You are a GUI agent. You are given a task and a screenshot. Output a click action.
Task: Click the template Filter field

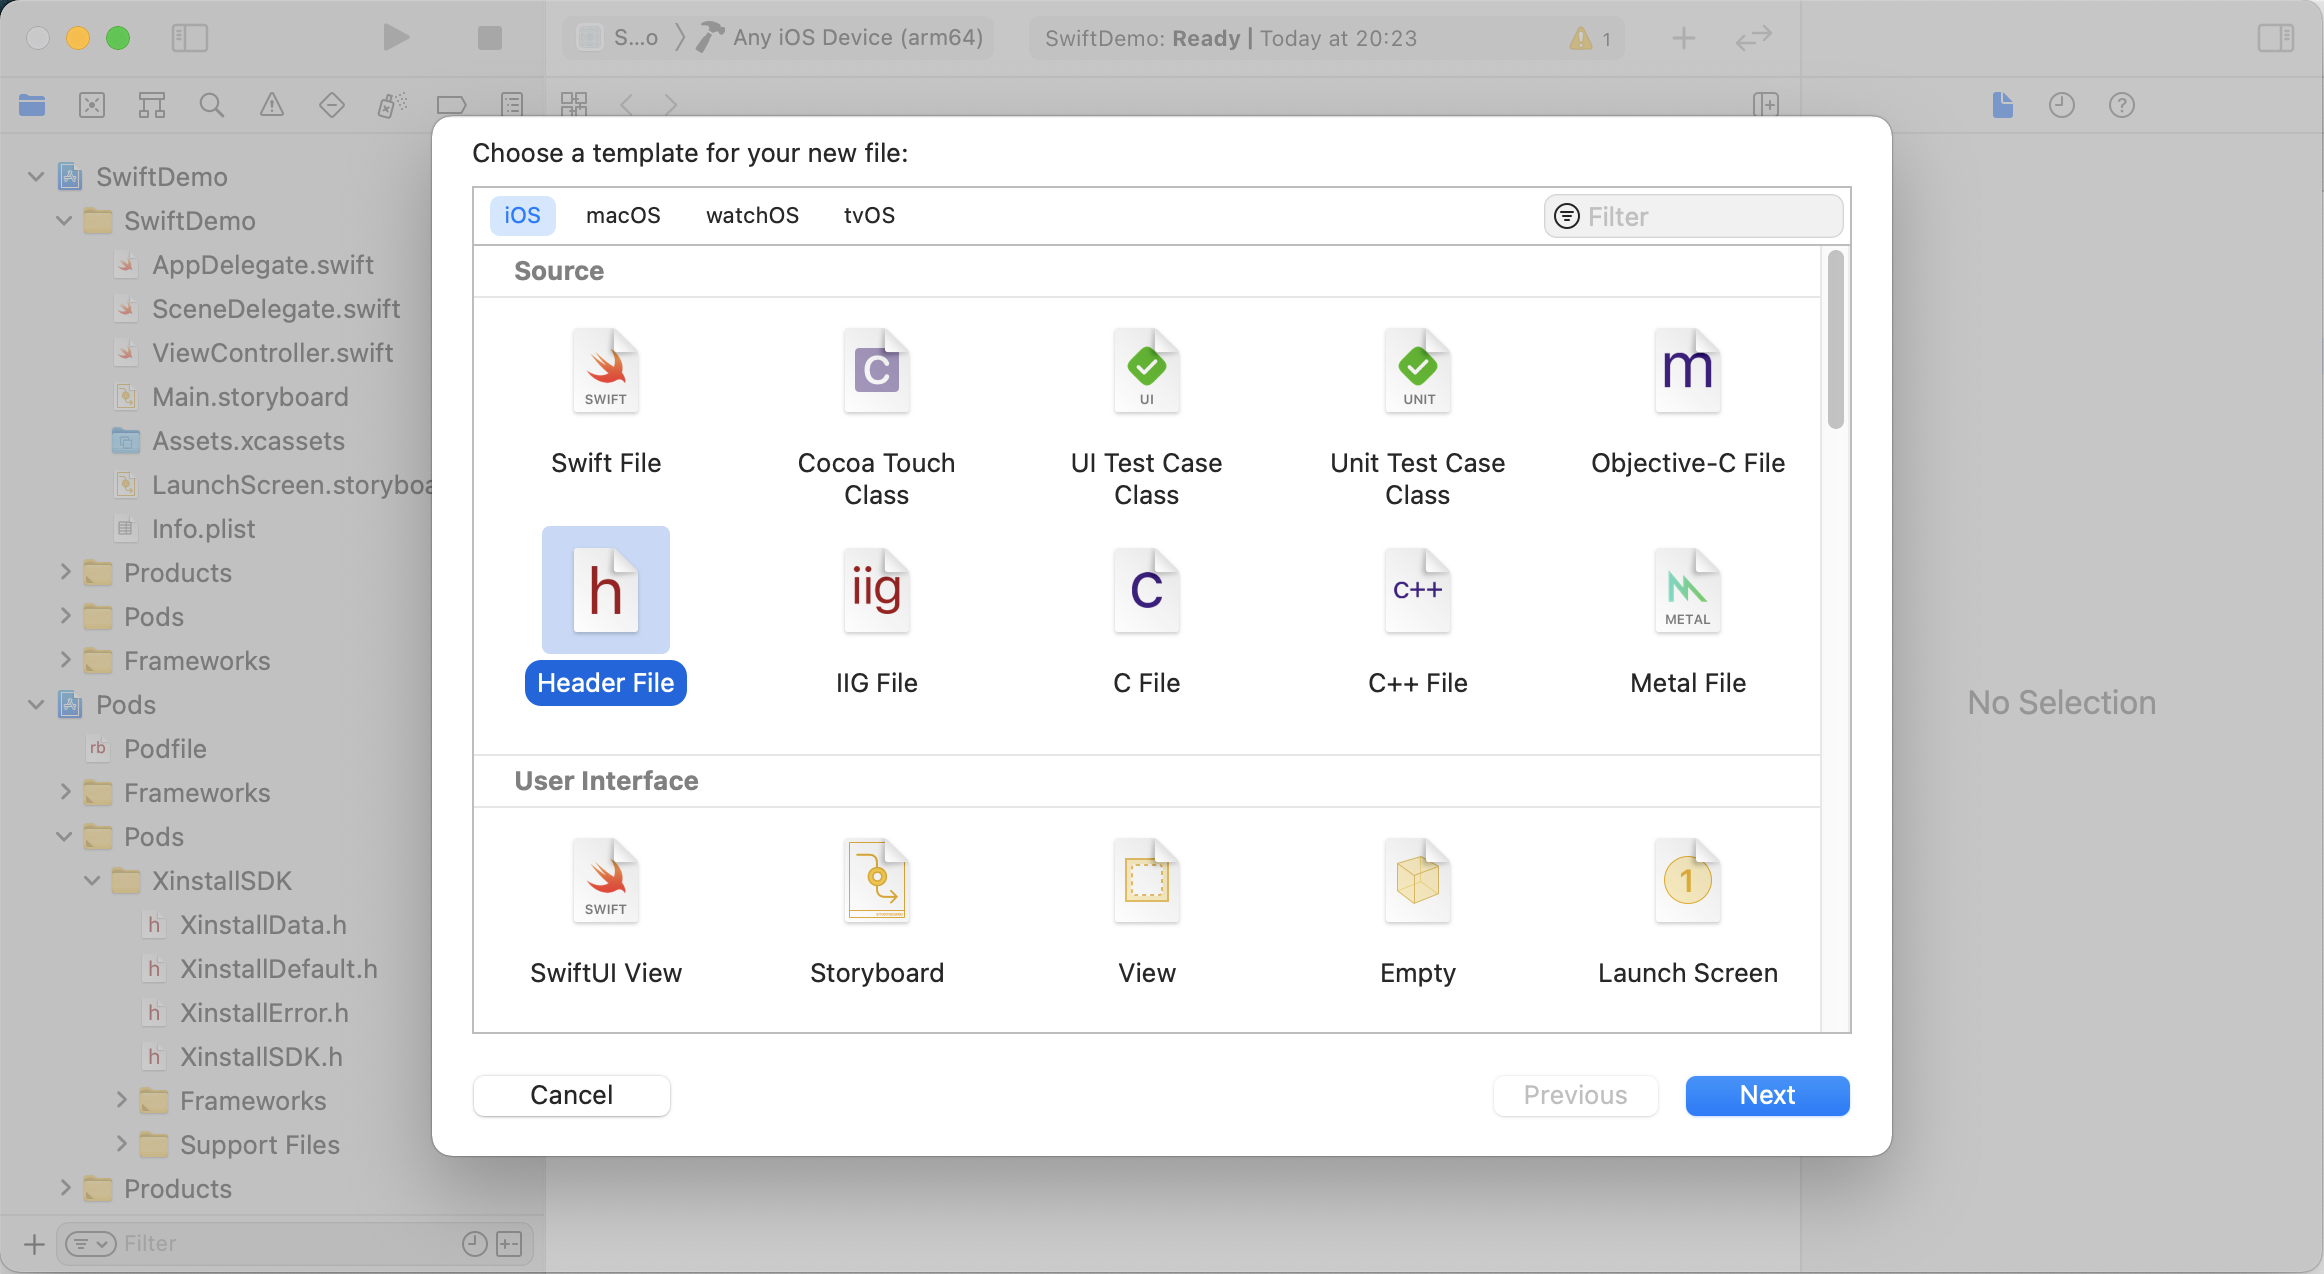1693,216
